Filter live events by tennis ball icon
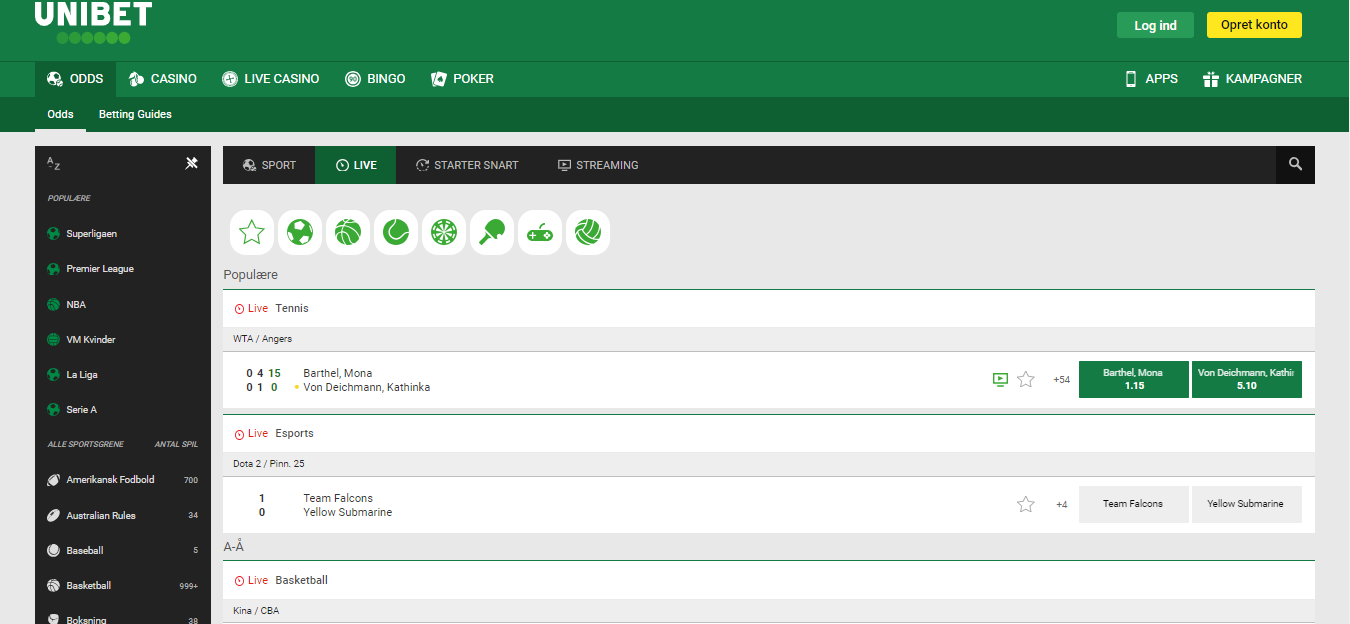The width and height of the screenshot is (1350, 624). (396, 233)
